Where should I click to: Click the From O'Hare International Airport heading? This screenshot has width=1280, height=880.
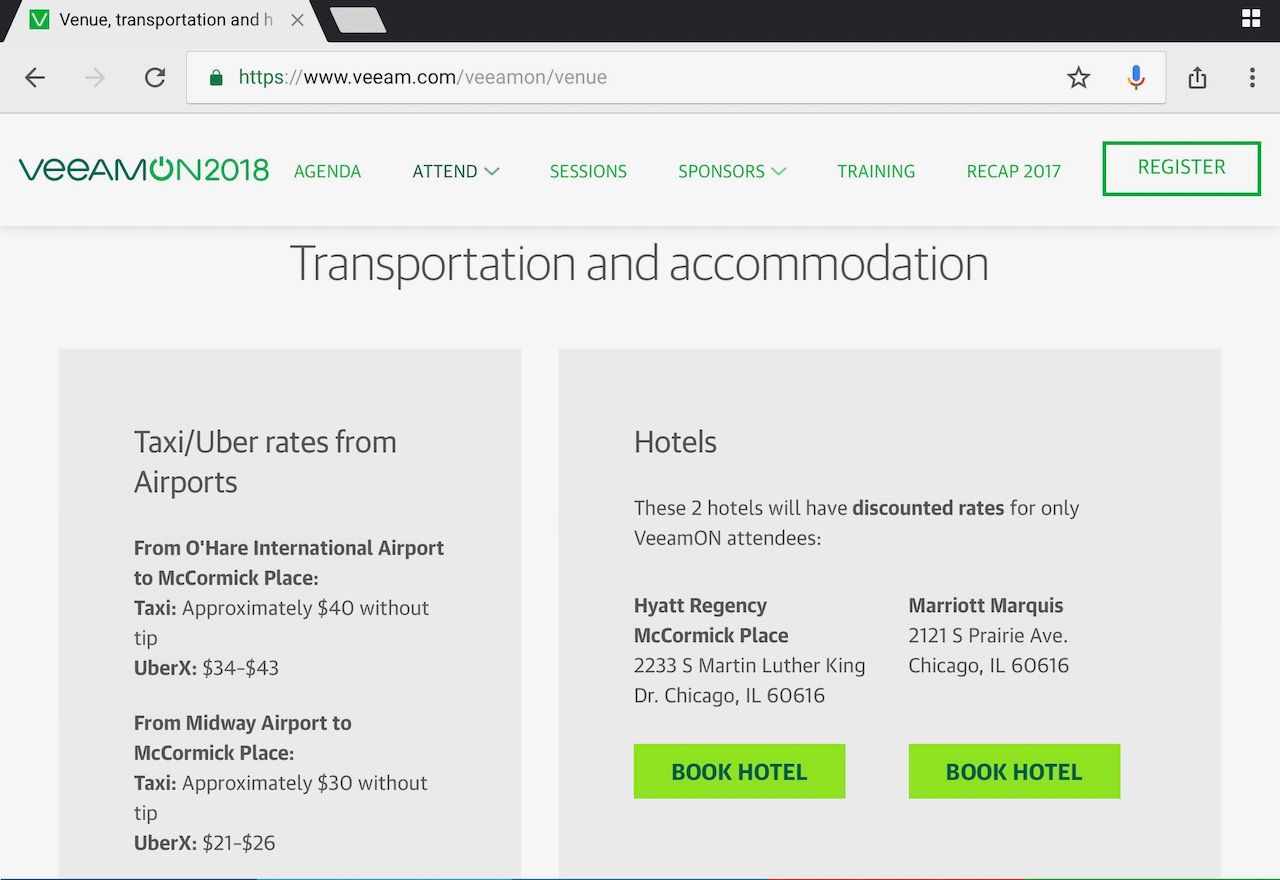(289, 563)
